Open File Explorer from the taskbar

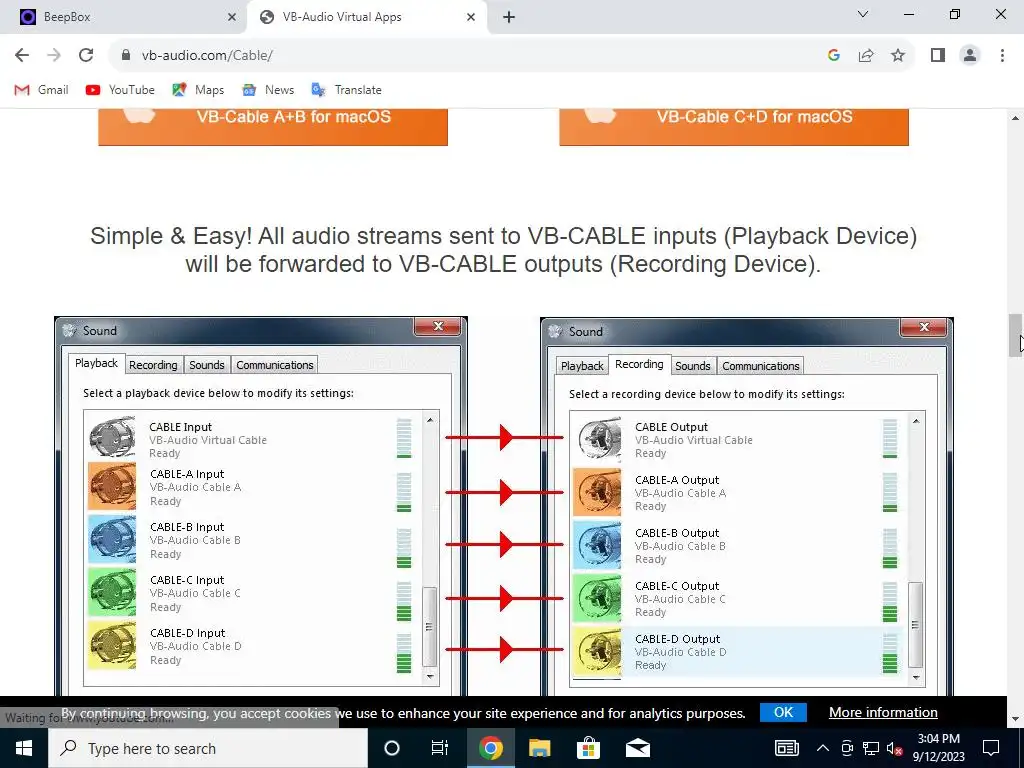(539, 748)
